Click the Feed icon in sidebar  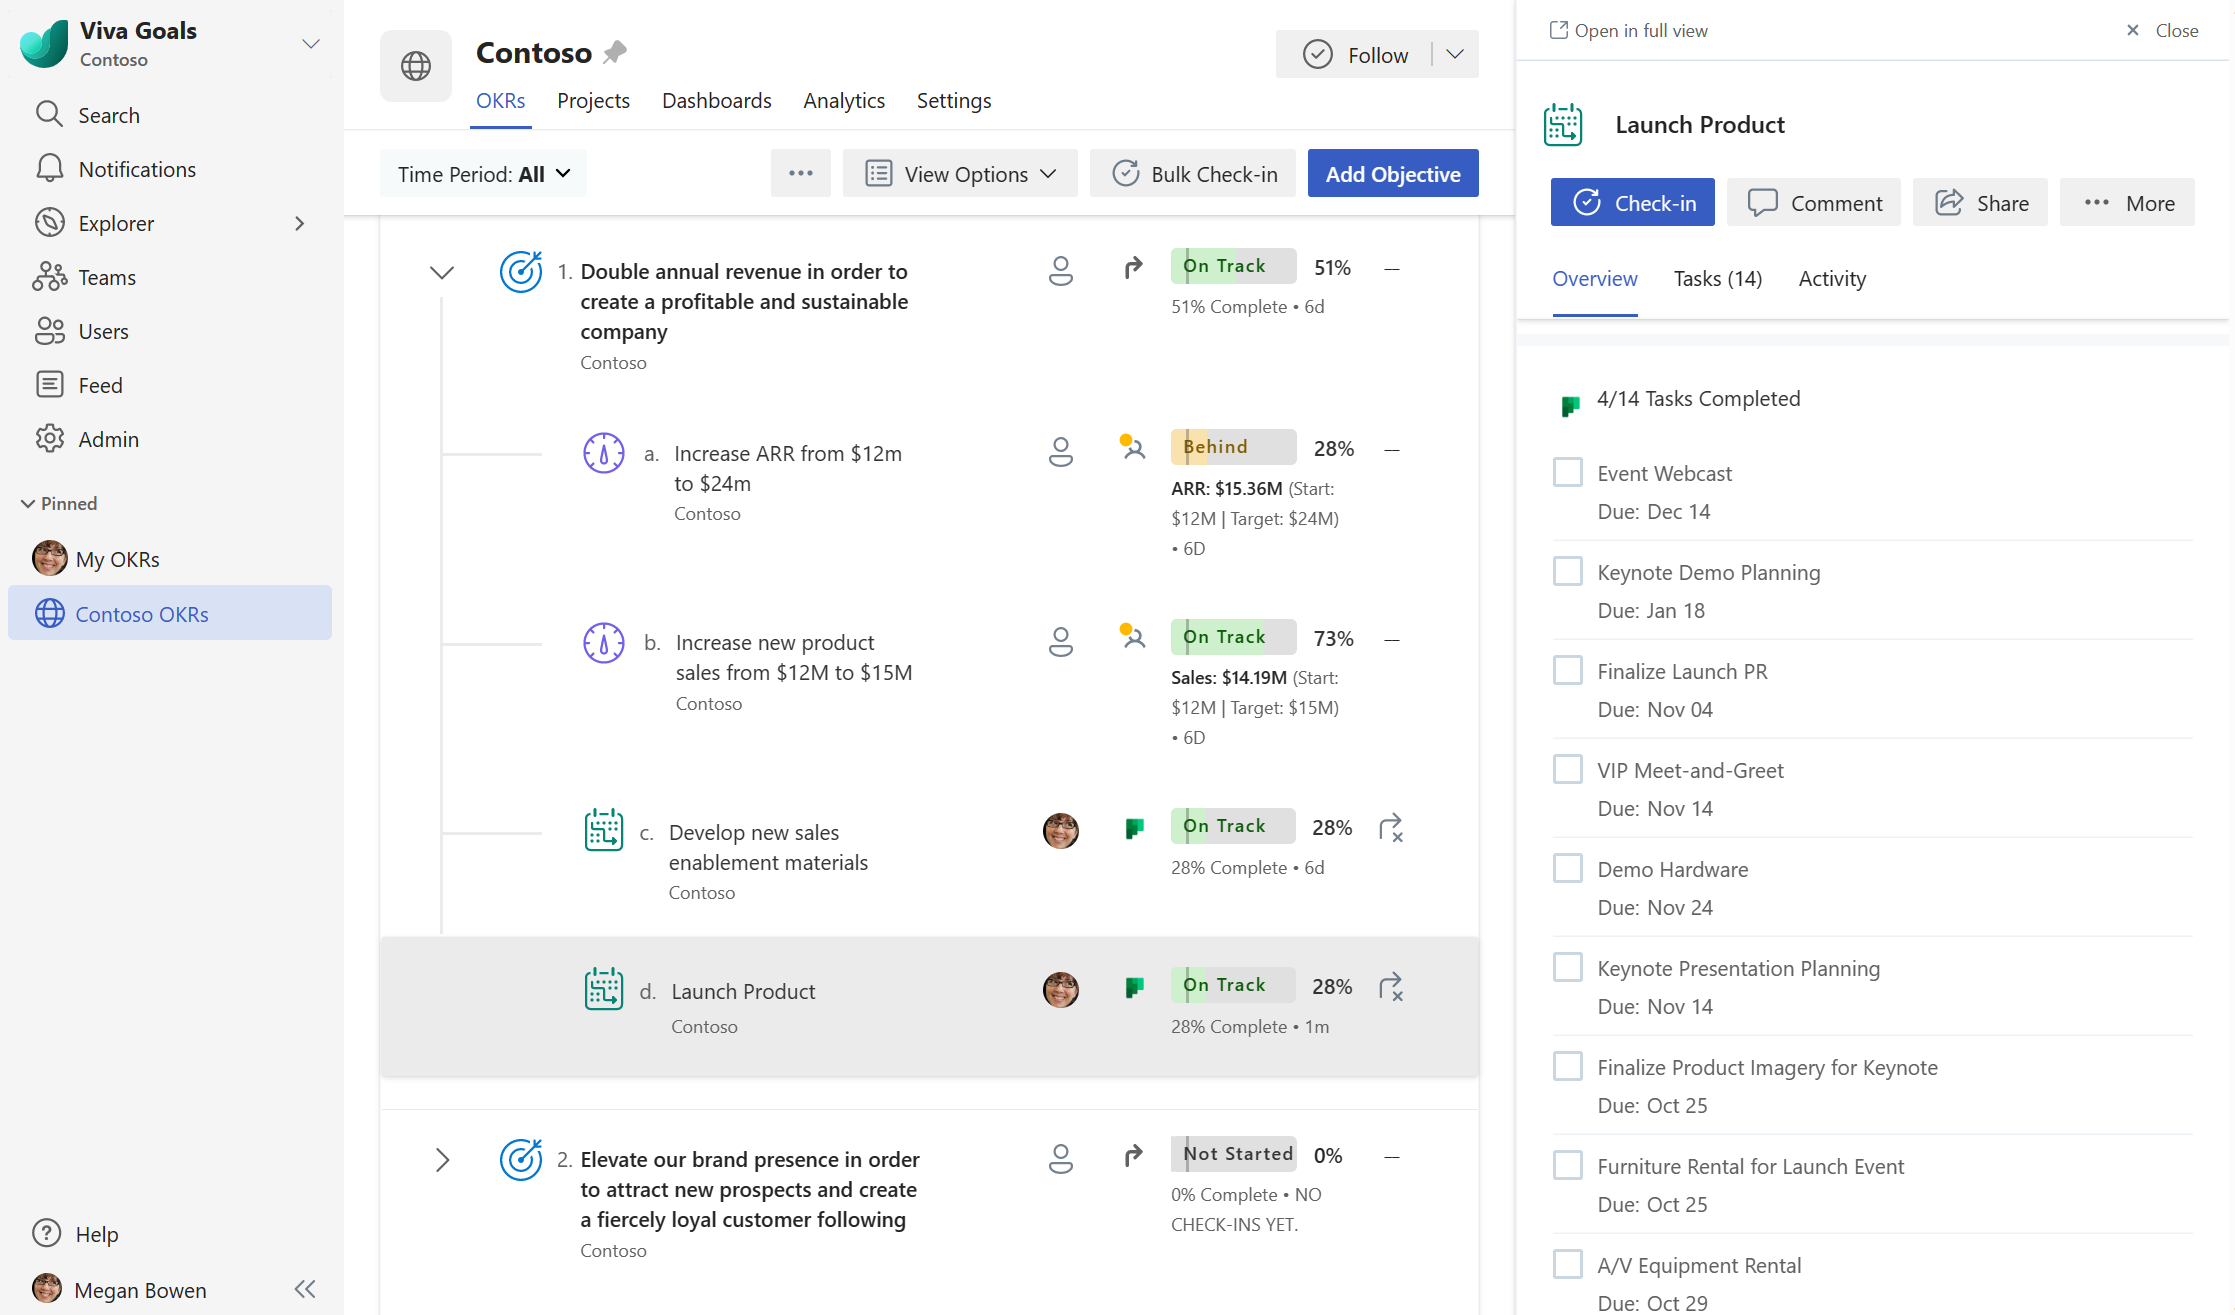[x=50, y=384]
